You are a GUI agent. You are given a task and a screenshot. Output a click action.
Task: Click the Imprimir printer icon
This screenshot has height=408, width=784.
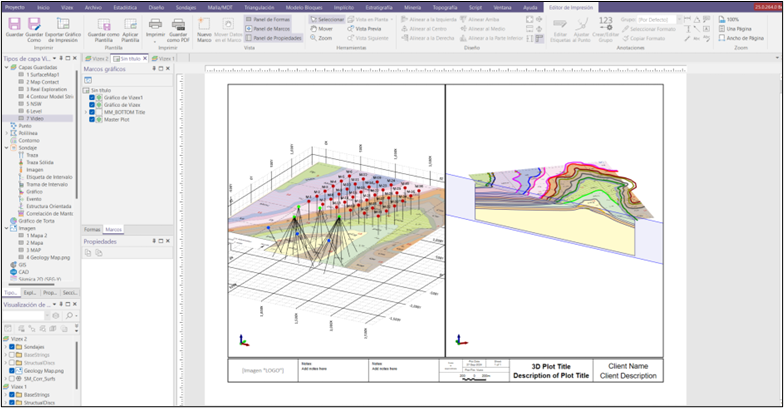point(155,22)
